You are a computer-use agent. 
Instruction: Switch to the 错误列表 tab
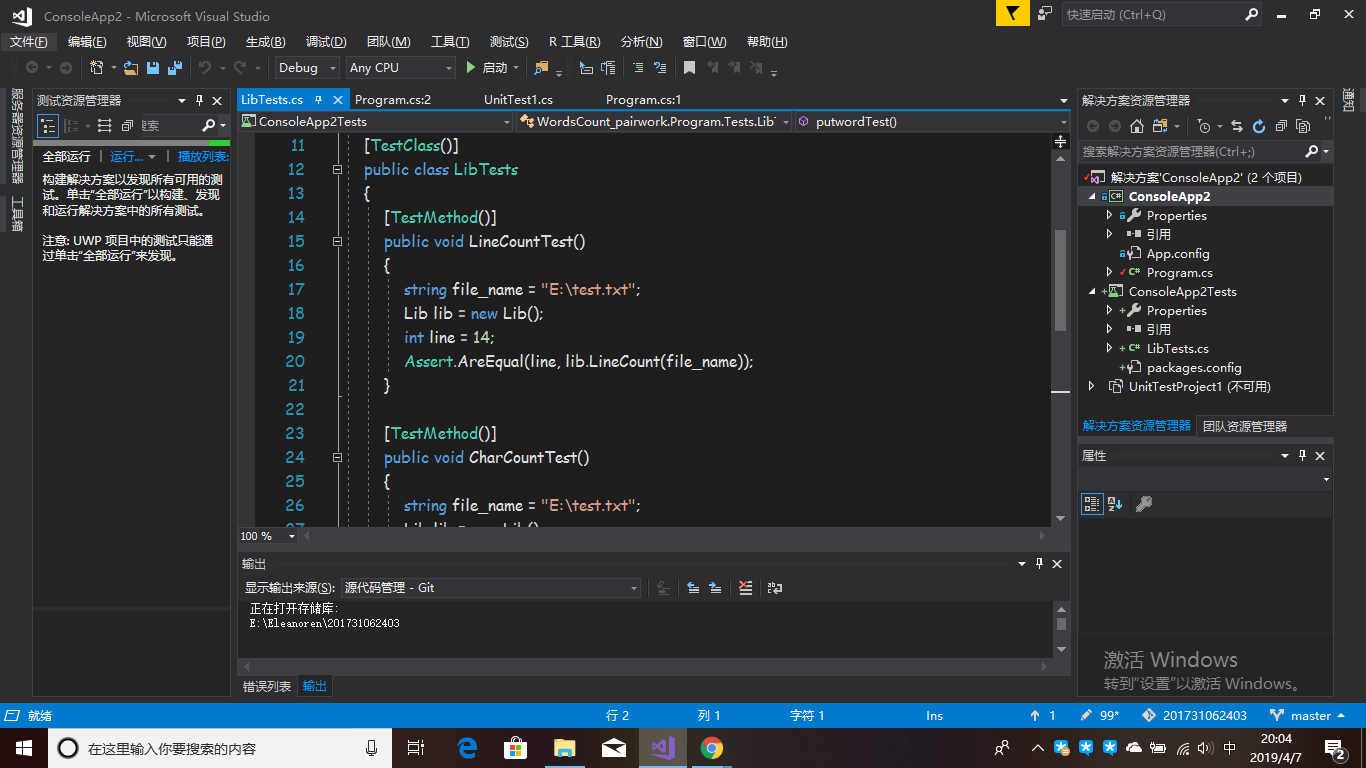267,686
